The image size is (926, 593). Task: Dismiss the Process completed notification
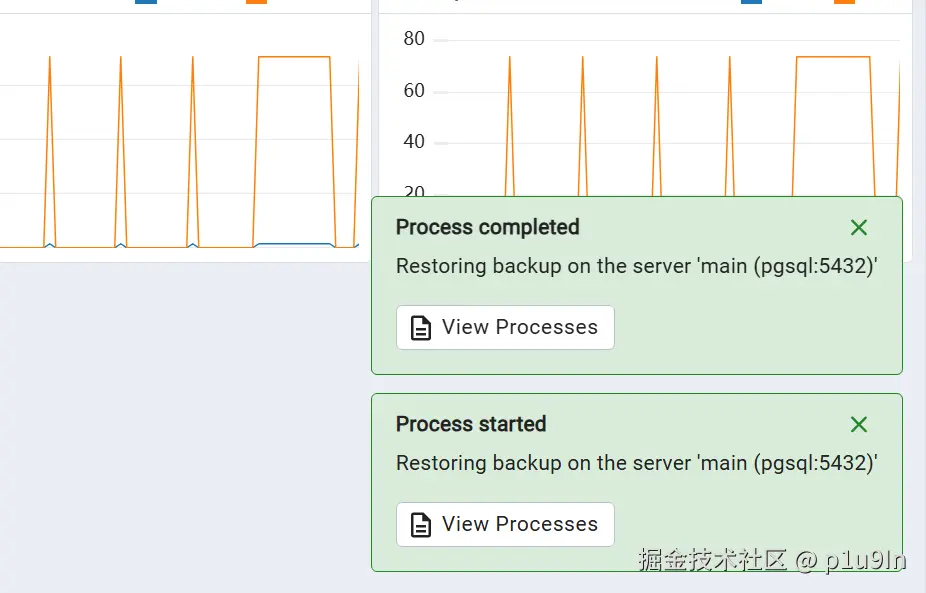(x=859, y=227)
